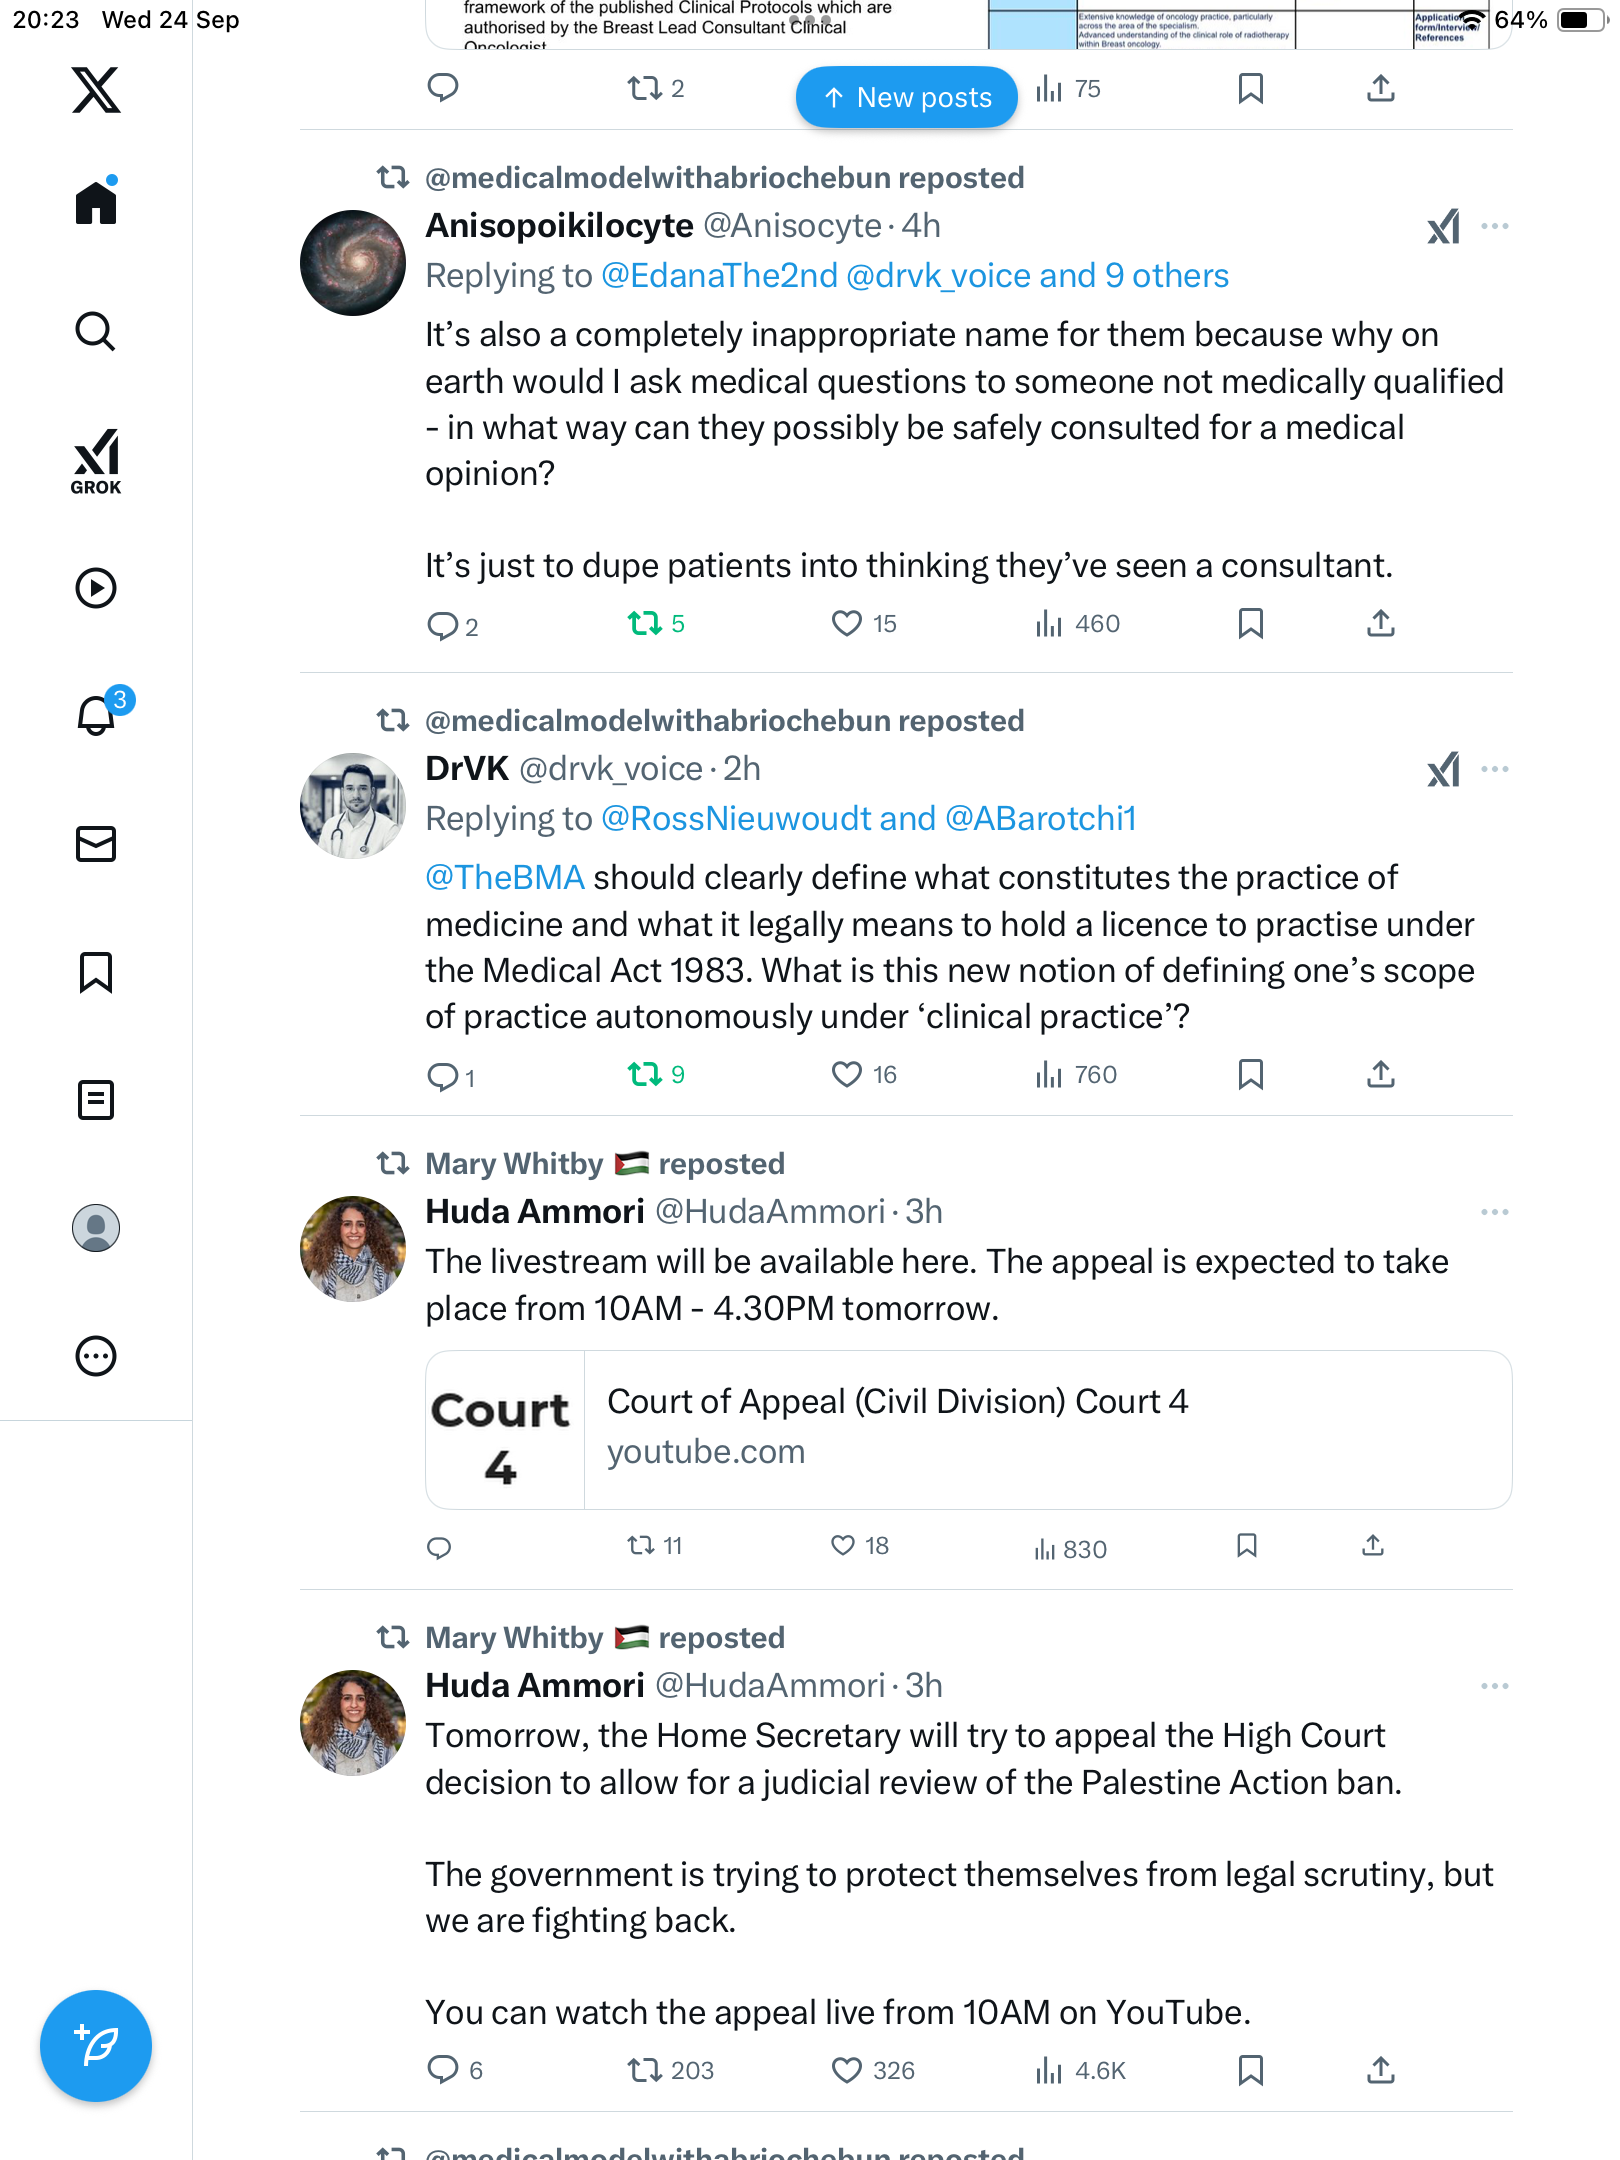Tap the New posts pill

click(x=906, y=97)
